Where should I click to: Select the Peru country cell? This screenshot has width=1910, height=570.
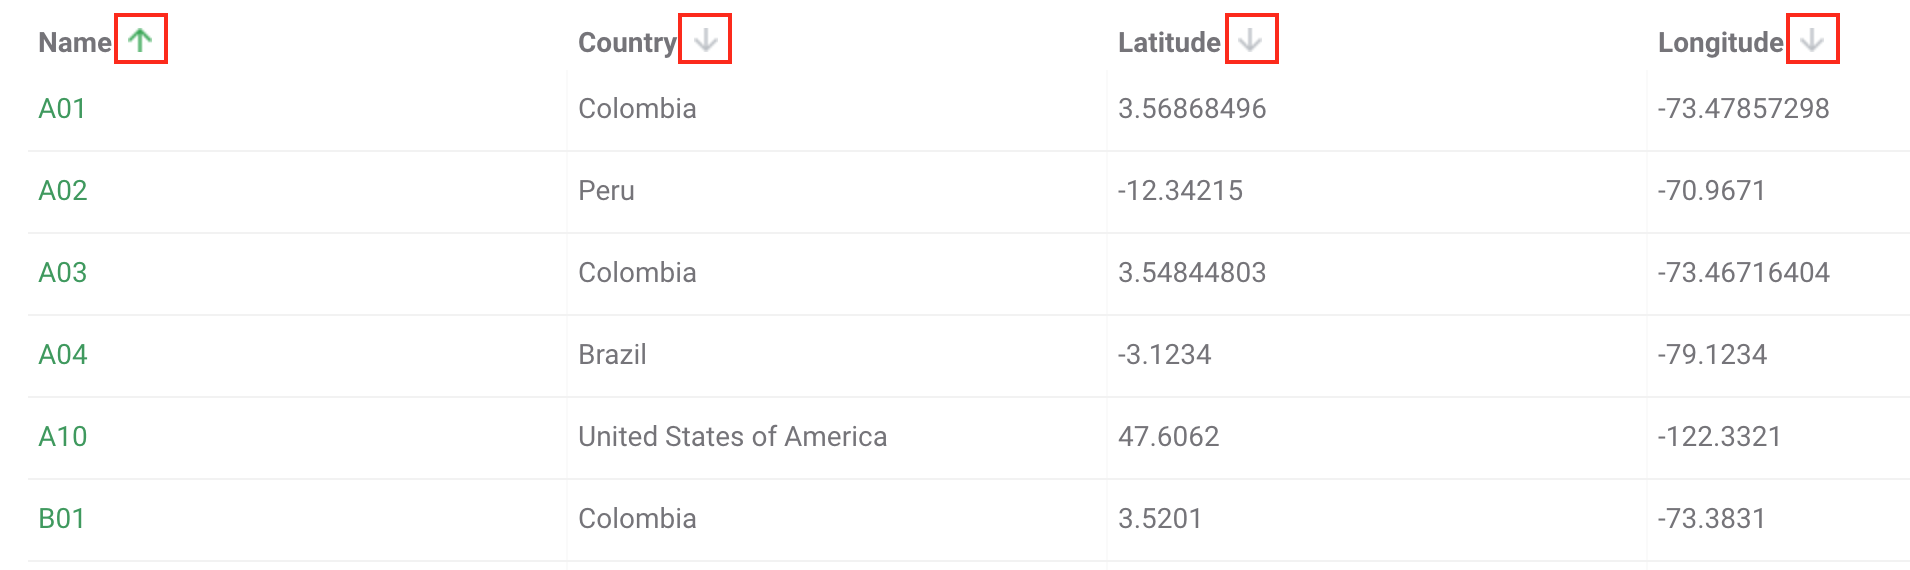point(606,191)
